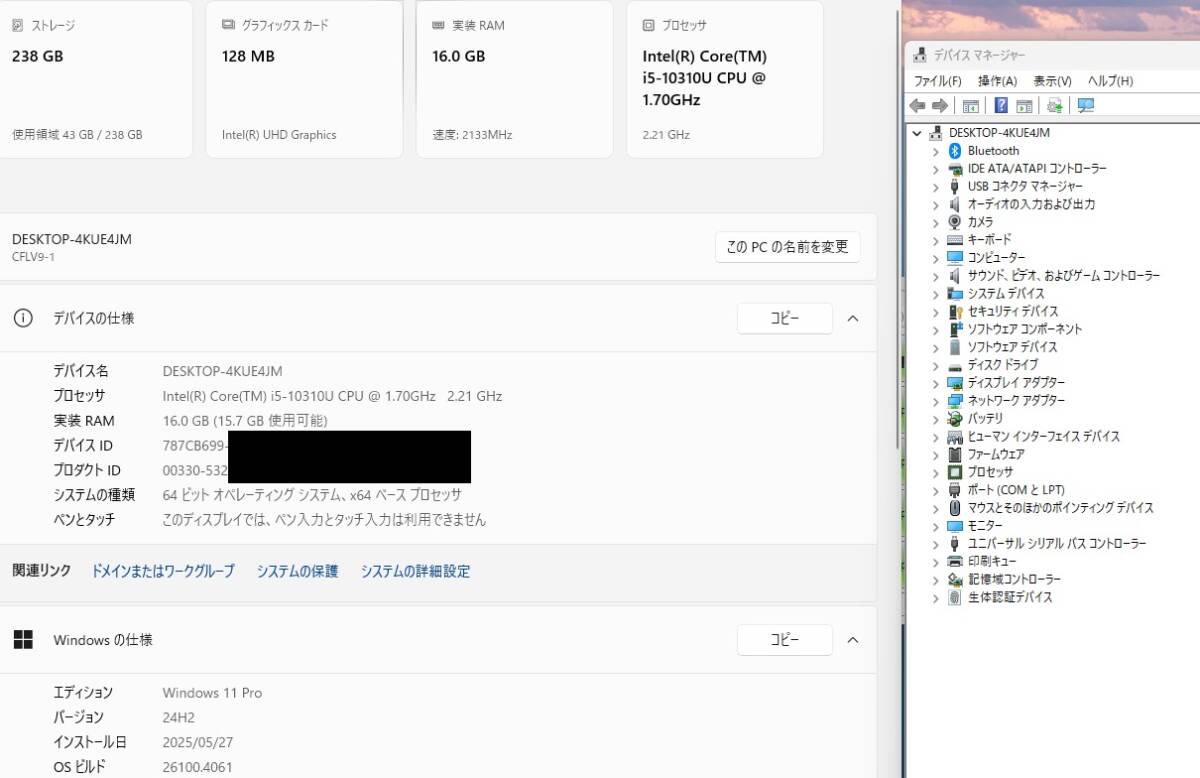Open the ファイル(F) menu
This screenshot has width=1200, height=778.
[938, 81]
